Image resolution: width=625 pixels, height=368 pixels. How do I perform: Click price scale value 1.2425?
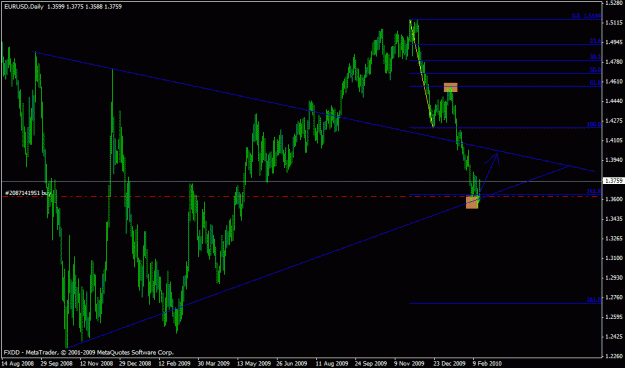(614, 337)
